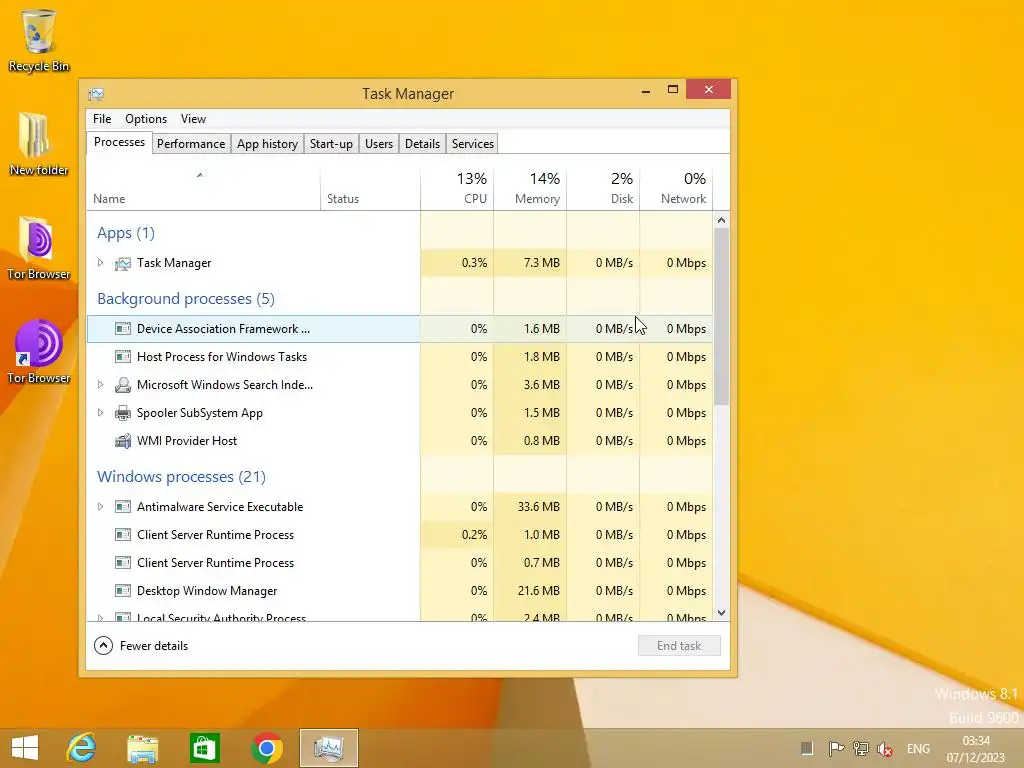This screenshot has height=768, width=1024.
Task: Select the Tor Browser folder icon on desktop
Action: click(39, 248)
